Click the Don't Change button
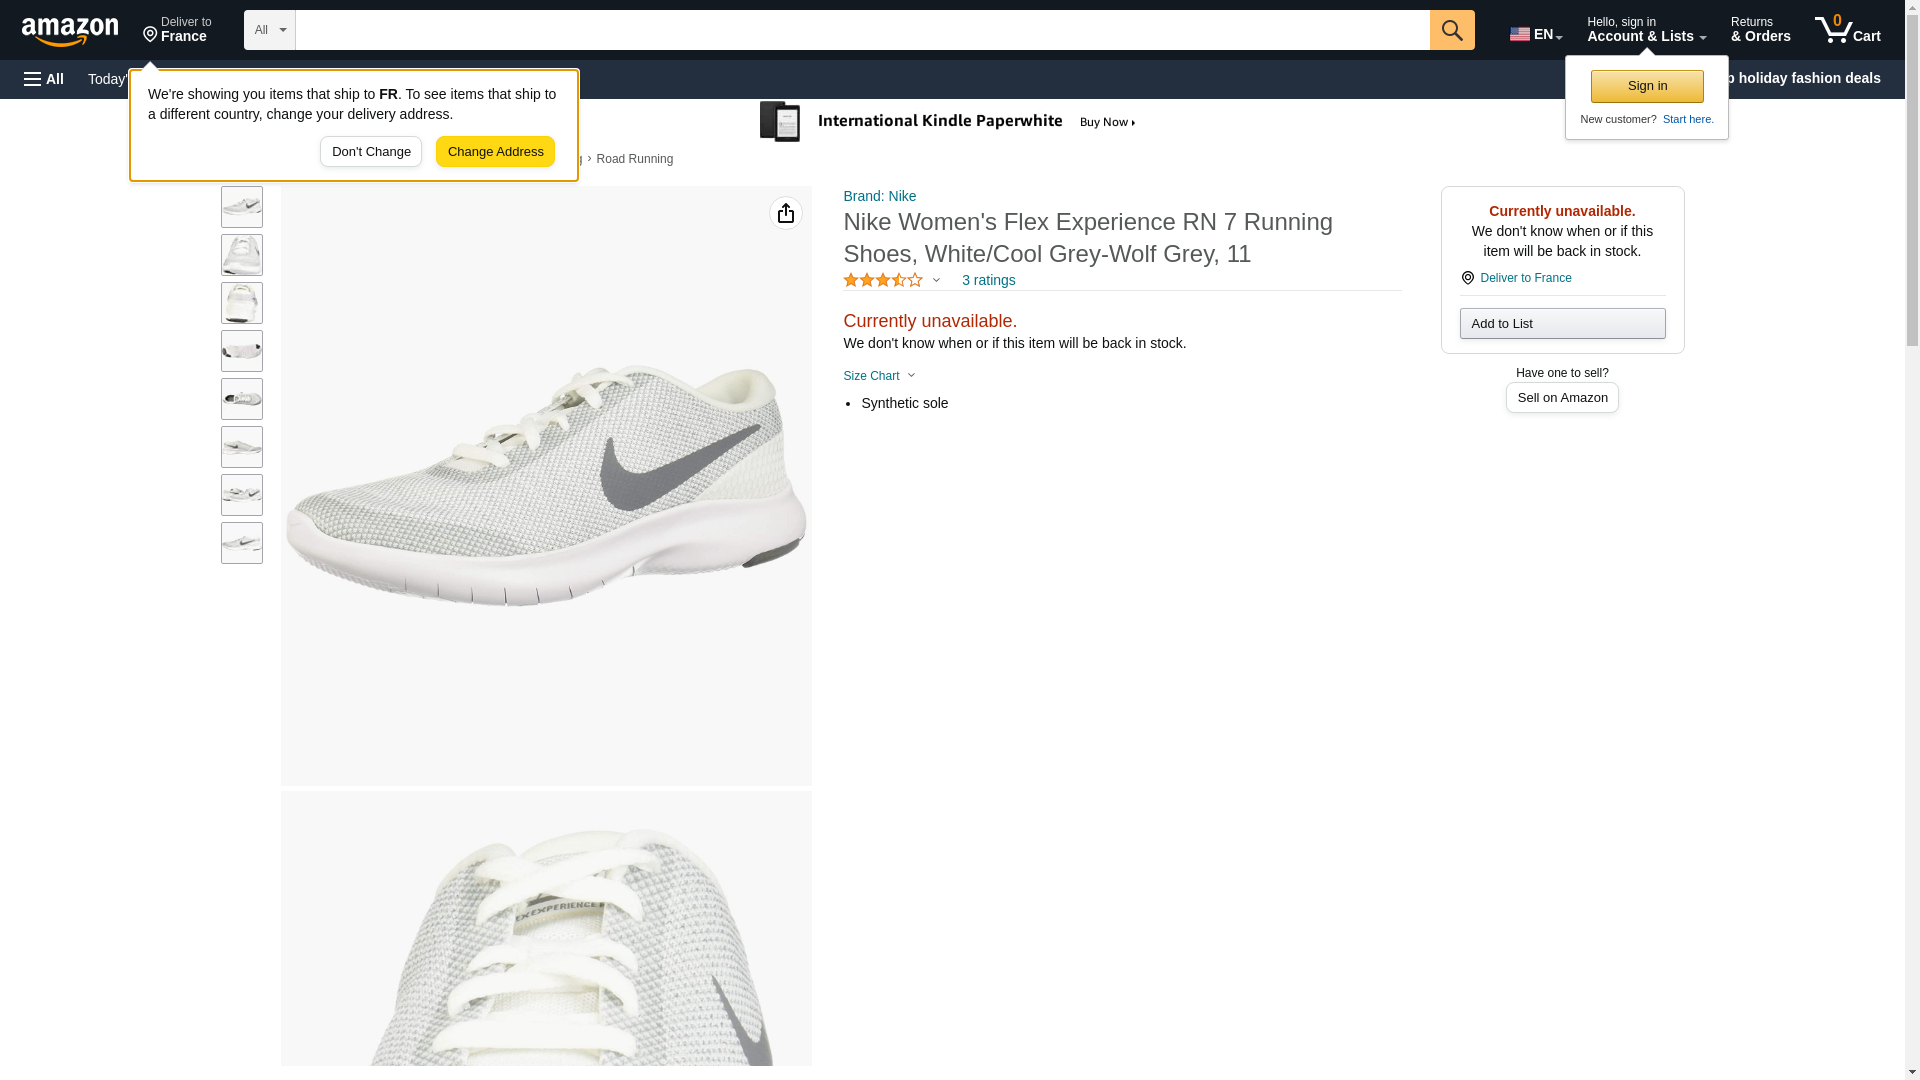Image resolution: width=1920 pixels, height=1080 pixels. pyautogui.click(x=371, y=152)
